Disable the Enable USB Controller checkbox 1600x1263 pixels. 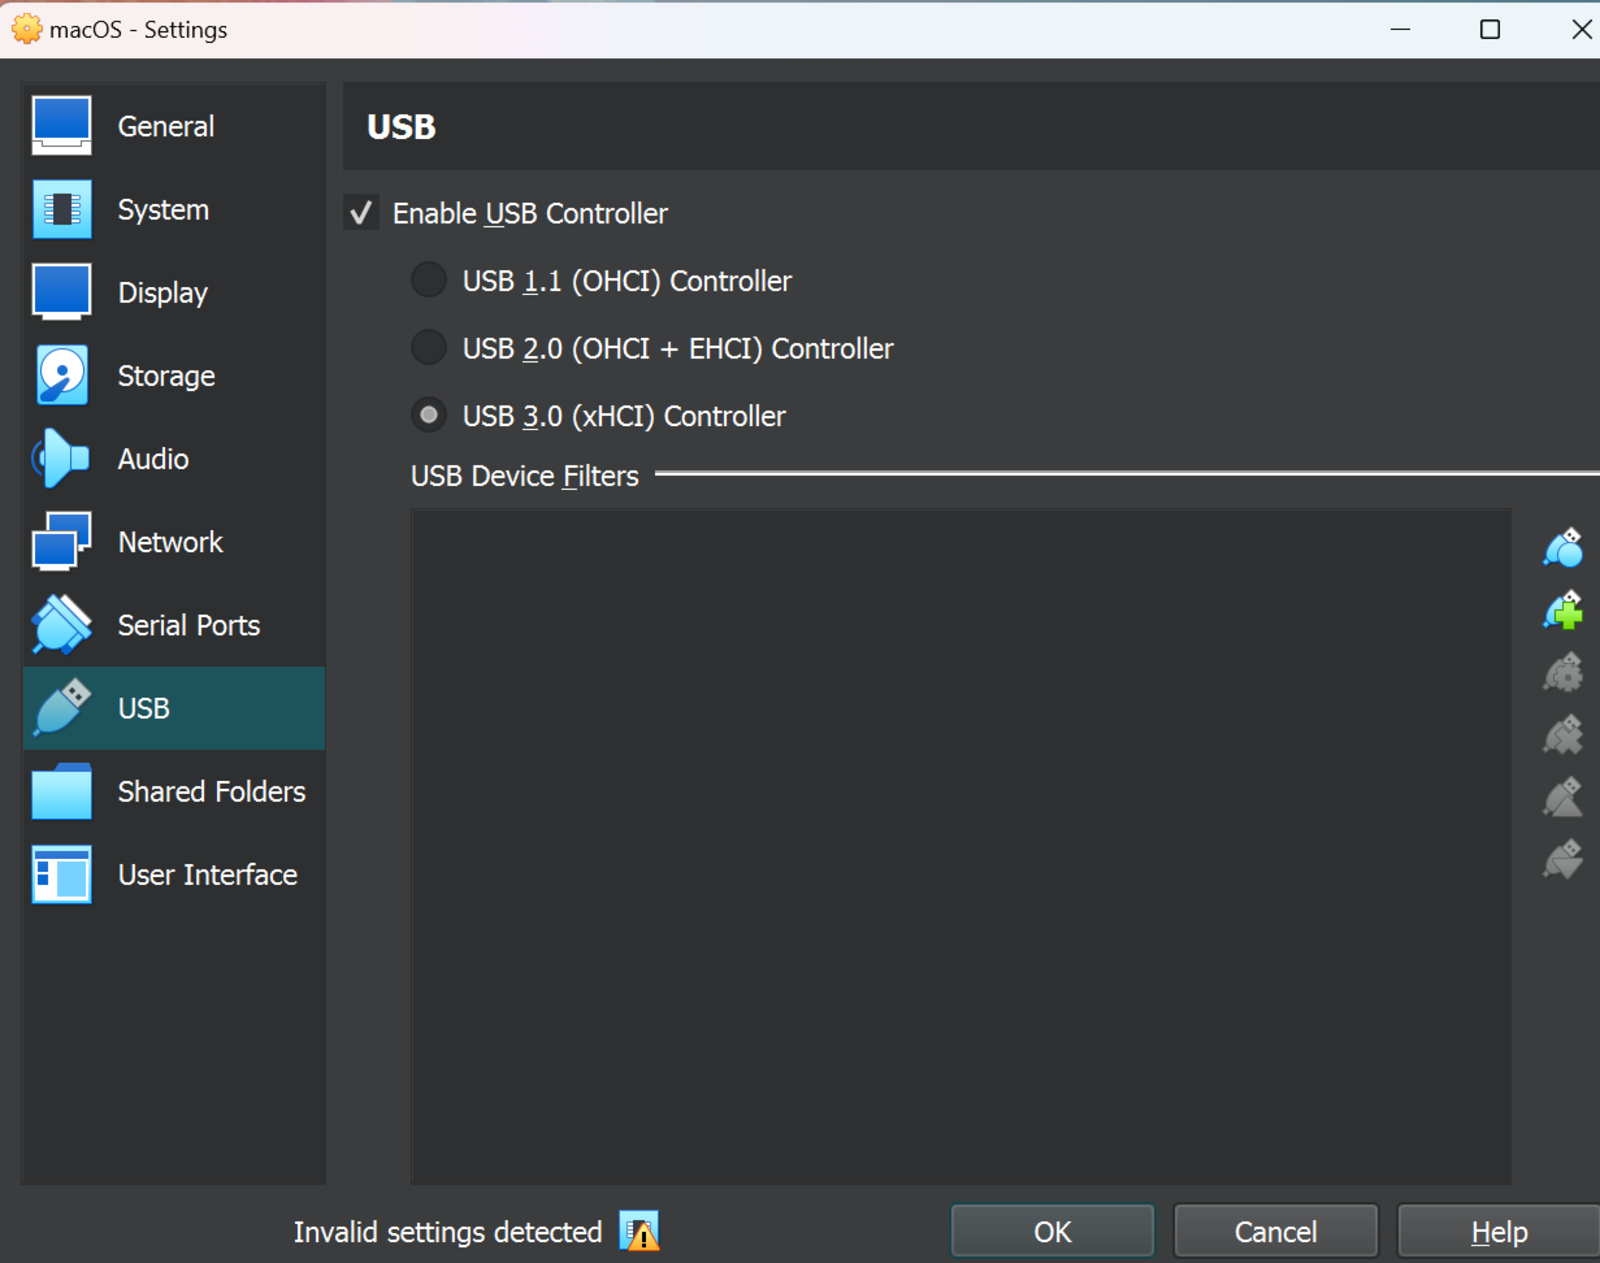click(361, 213)
